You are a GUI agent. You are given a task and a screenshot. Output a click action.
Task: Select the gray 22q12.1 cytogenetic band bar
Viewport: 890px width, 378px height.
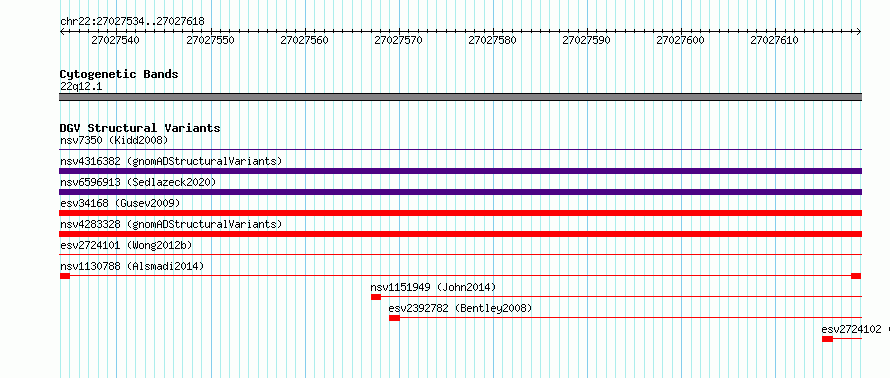(461, 97)
